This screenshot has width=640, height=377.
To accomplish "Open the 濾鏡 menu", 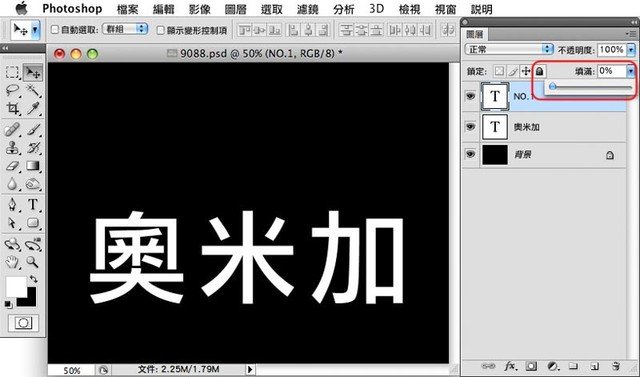I will point(307,9).
